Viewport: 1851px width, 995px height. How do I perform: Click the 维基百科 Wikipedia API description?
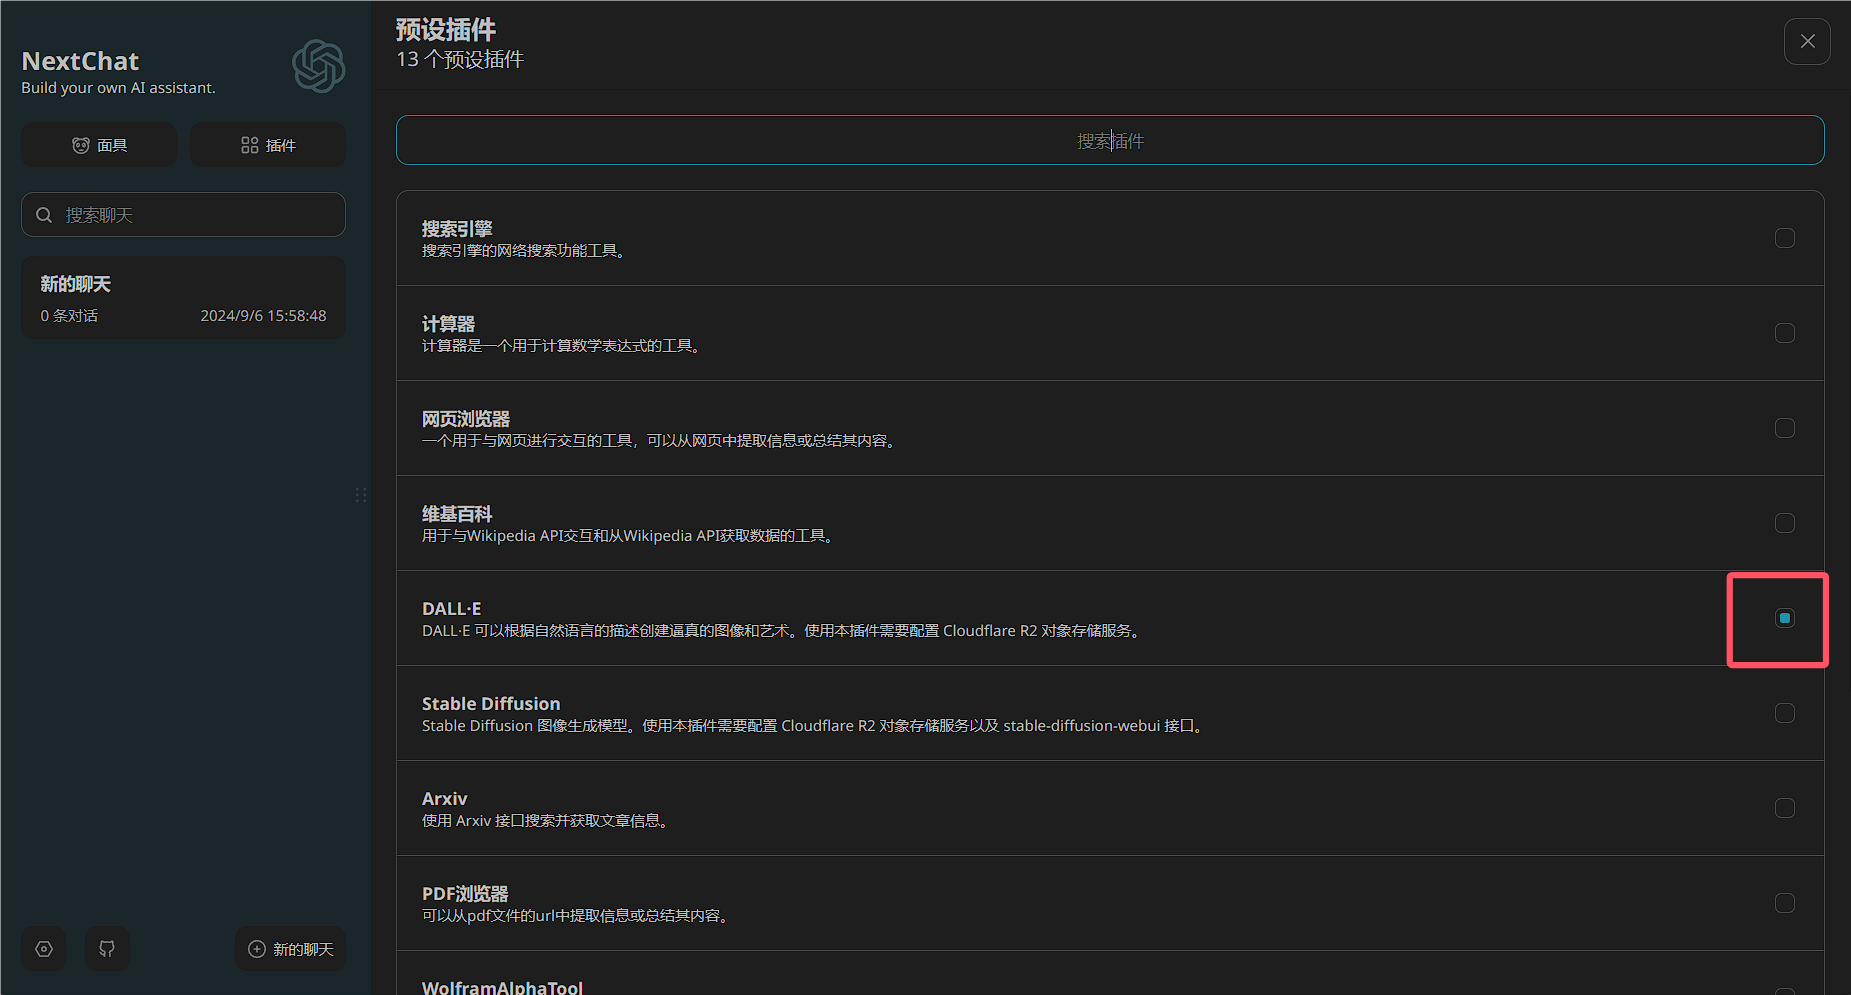tap(630, 536)
